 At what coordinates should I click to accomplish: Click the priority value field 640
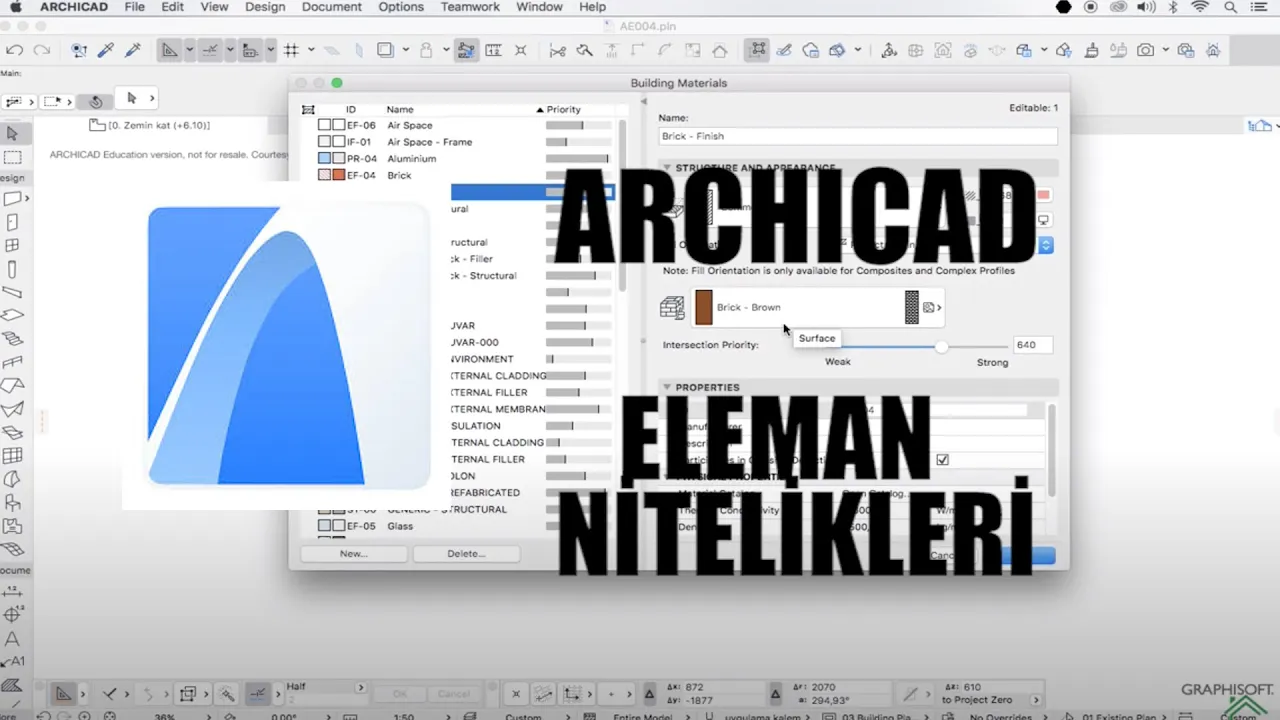(1032, 345)
